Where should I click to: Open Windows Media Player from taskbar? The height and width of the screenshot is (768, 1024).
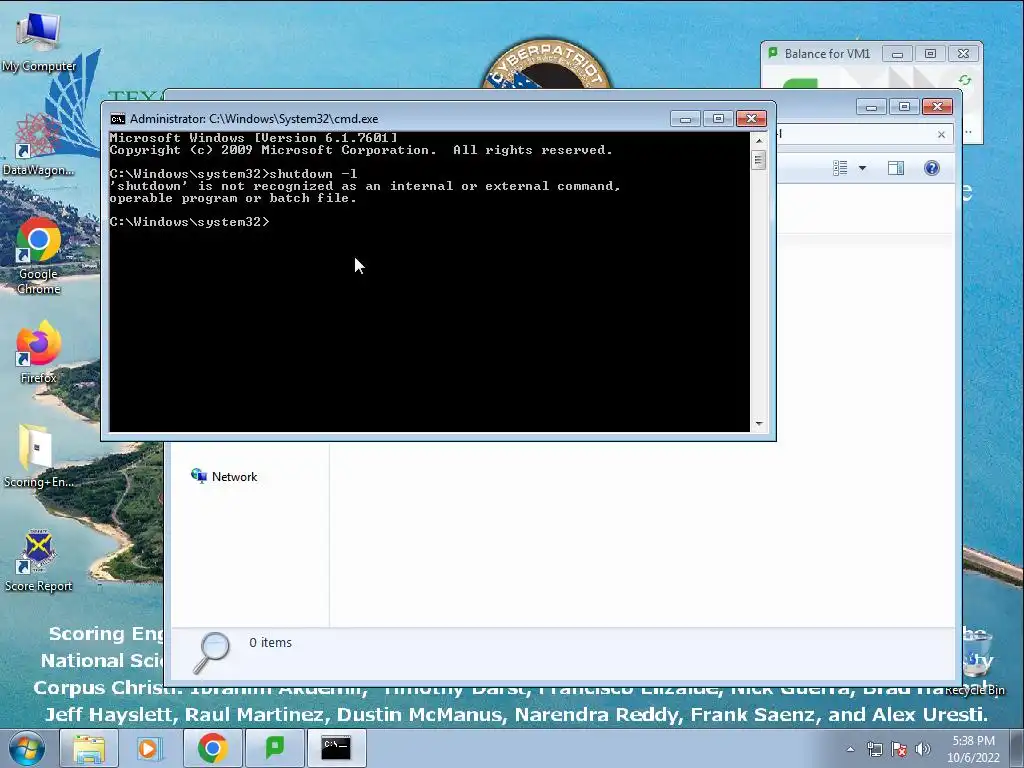pyautogui.click(x=149, y=748)
